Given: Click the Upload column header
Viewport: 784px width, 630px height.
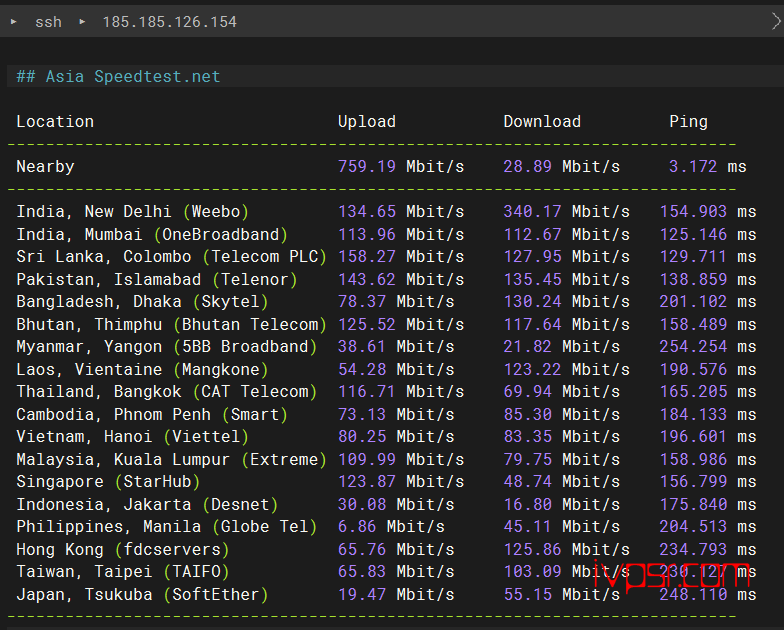Looking at the screenshot, I should (x=366, y=122).
